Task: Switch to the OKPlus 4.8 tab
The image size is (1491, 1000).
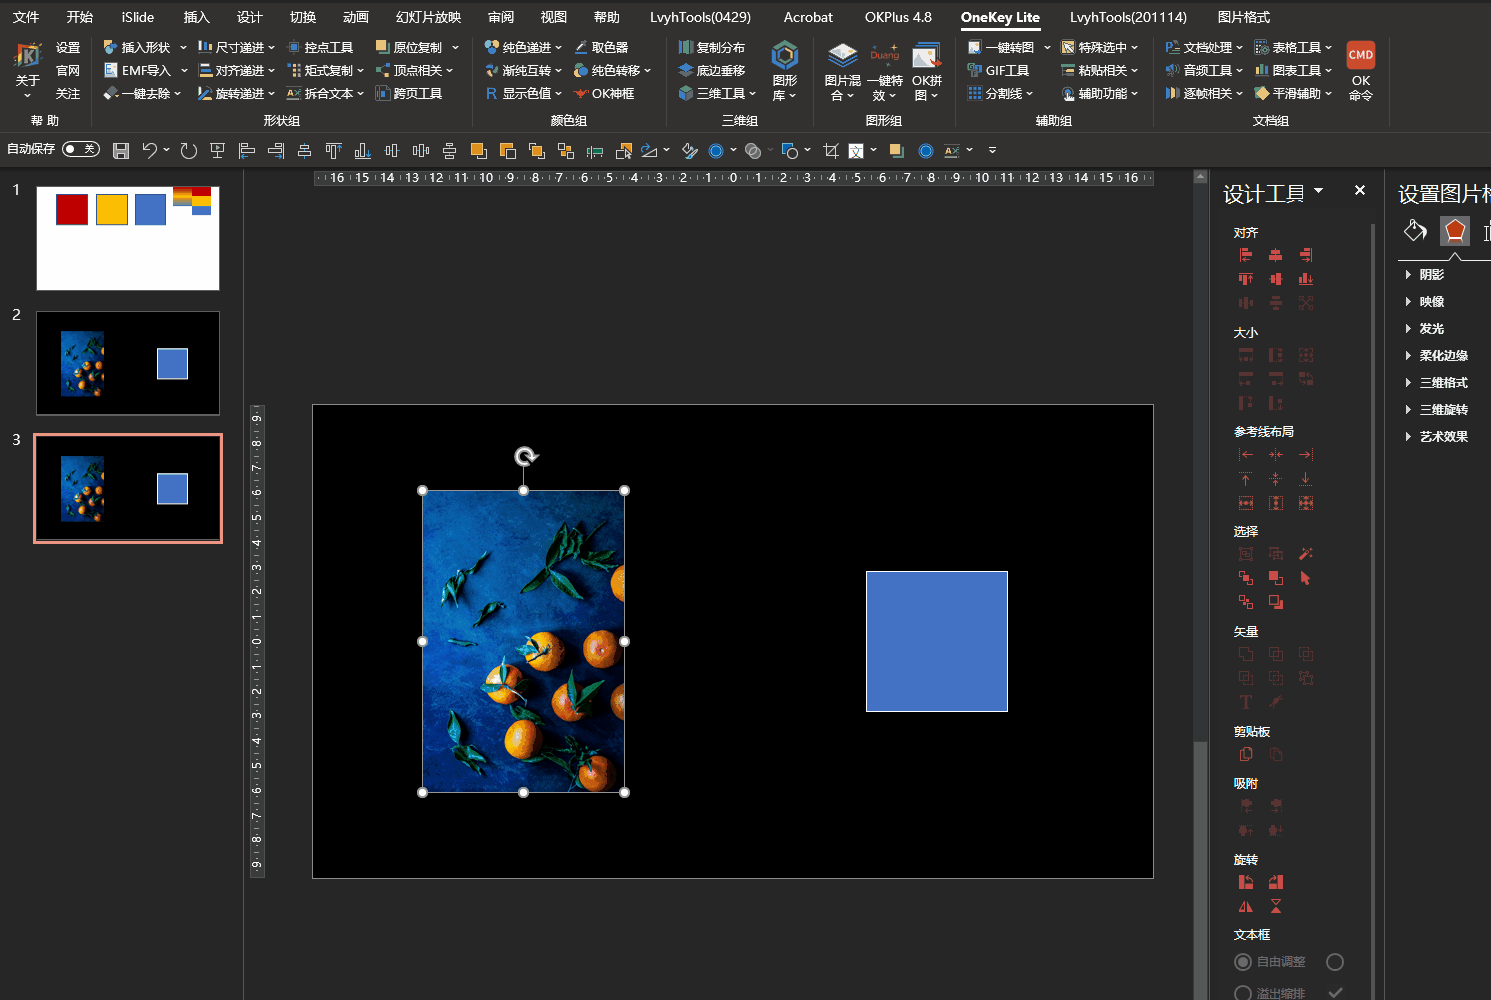Action: [898, 17]
